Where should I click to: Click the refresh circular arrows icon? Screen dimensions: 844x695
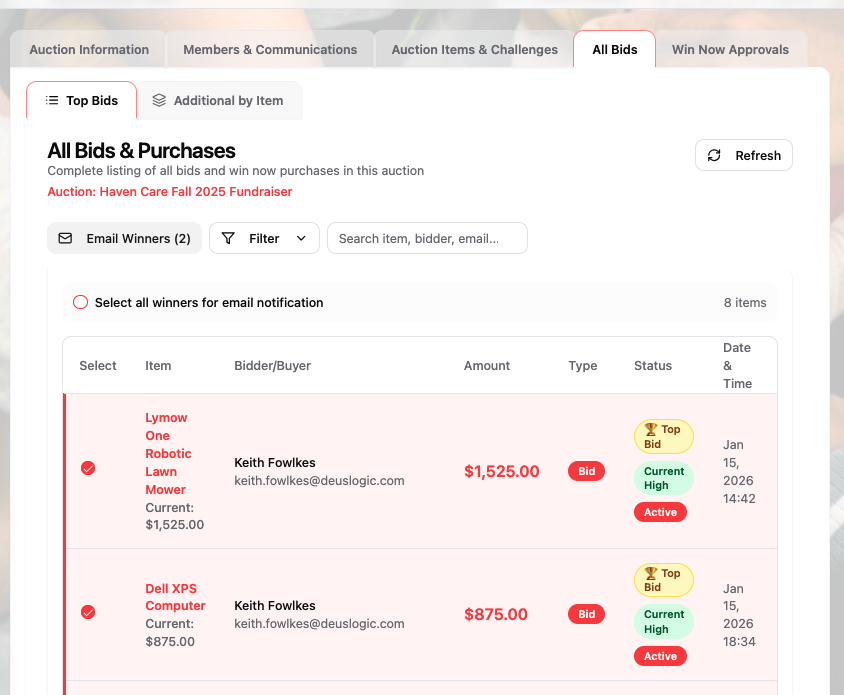pyautogui.click(x=714, y=156)
